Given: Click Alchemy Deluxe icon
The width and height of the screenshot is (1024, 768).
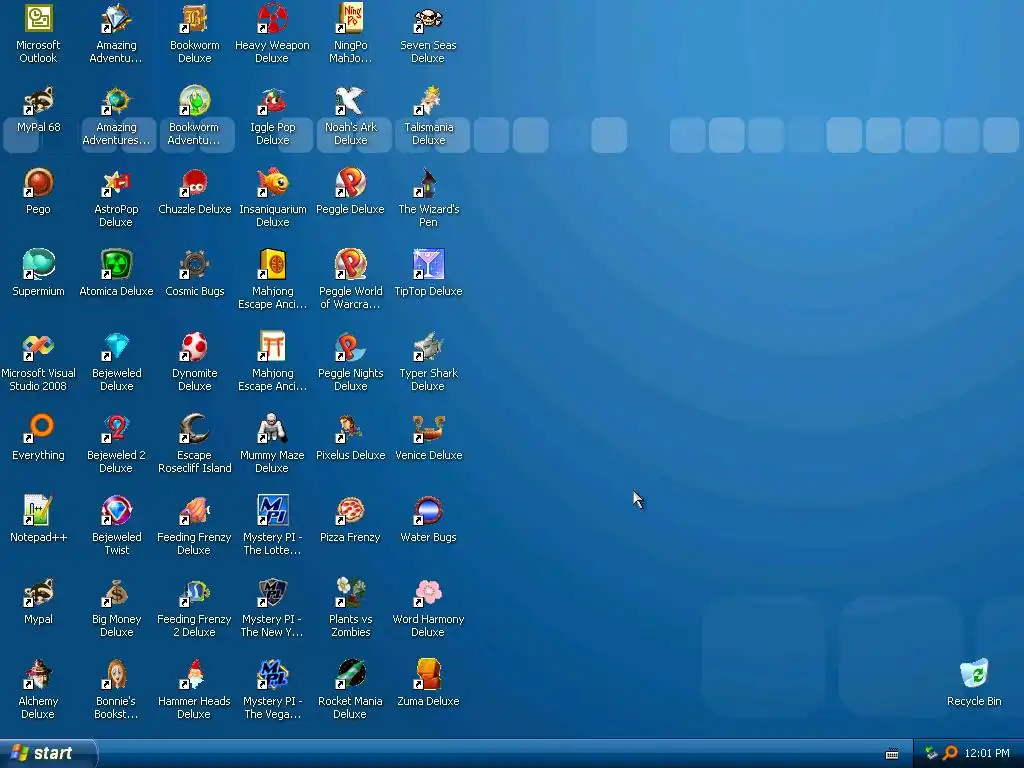Looking at the screenshot, I should (x=38, y=675).
